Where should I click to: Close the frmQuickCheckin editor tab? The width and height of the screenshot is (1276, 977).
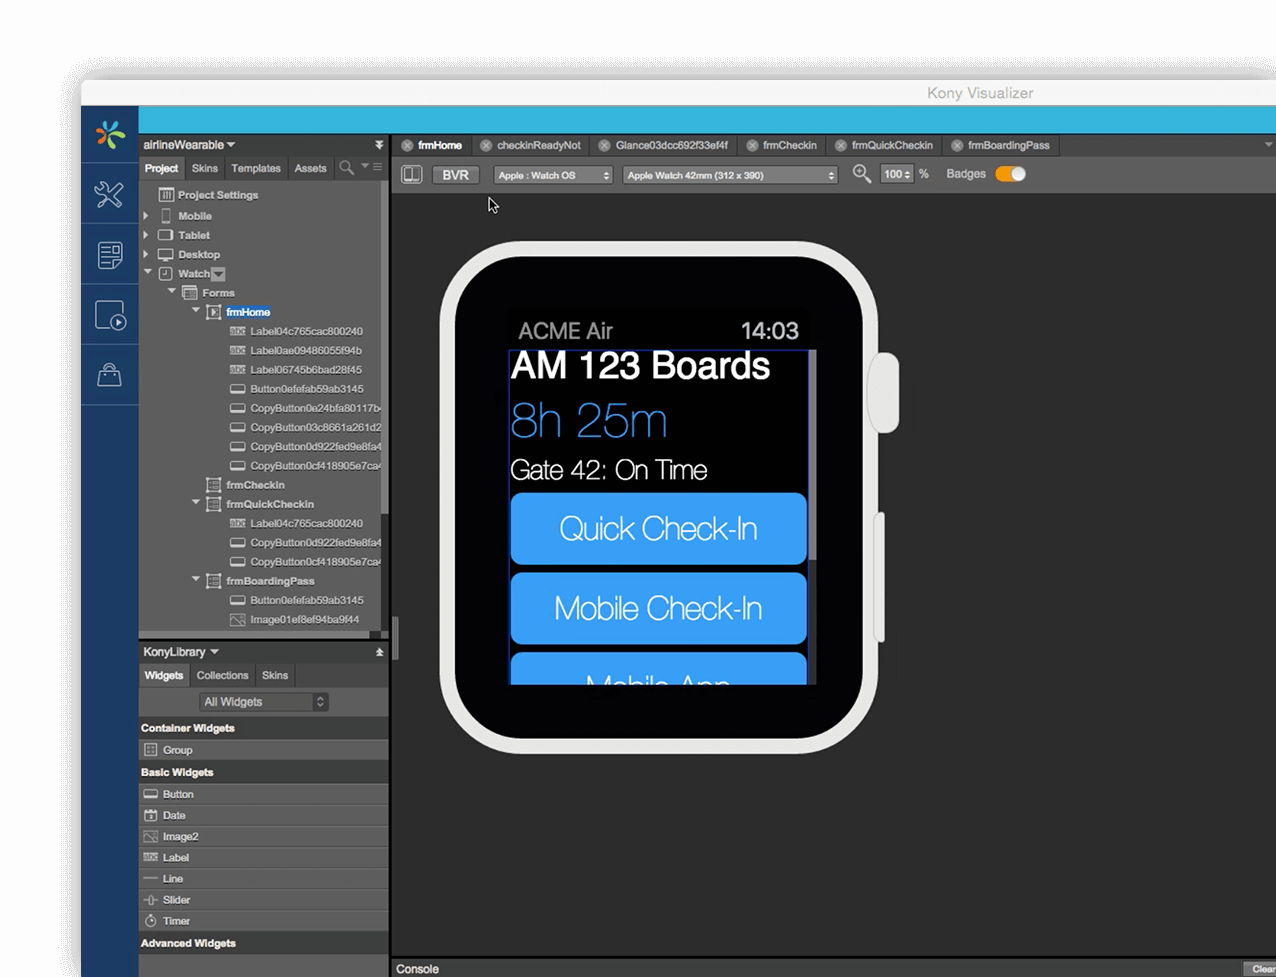[x=841, y=146]
